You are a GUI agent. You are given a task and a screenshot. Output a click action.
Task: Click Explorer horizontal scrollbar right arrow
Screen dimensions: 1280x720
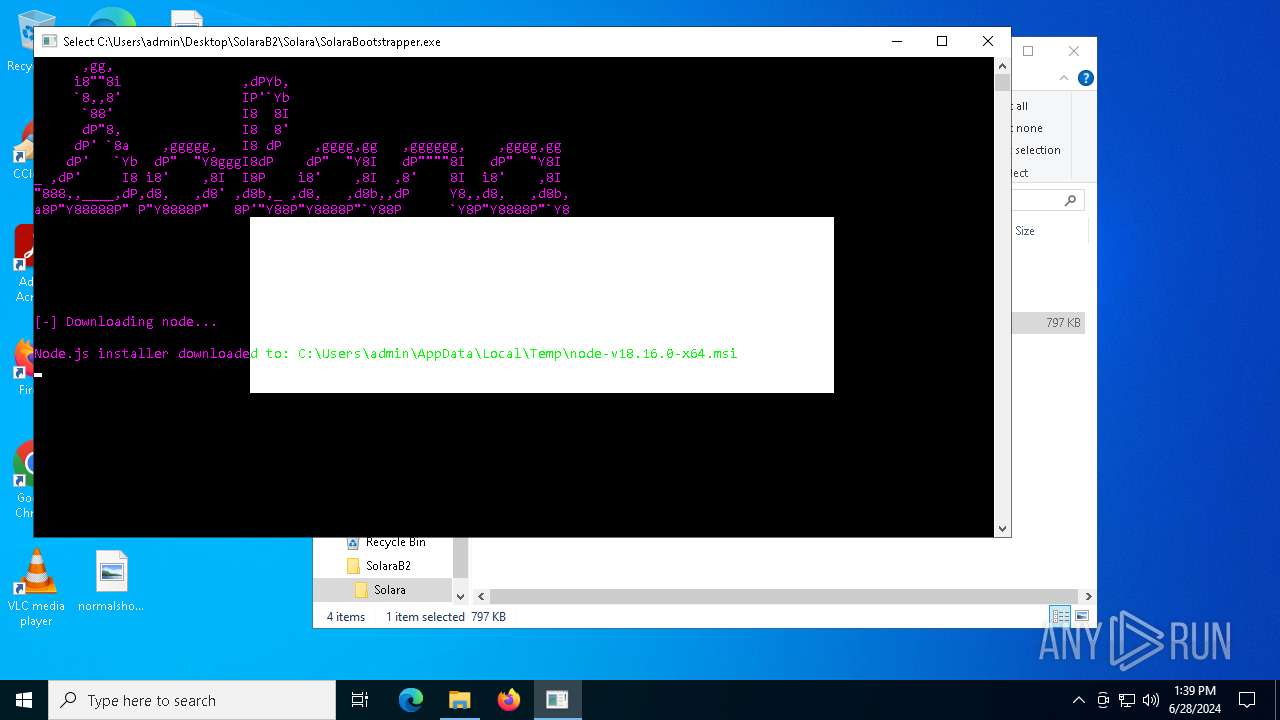1088,596
